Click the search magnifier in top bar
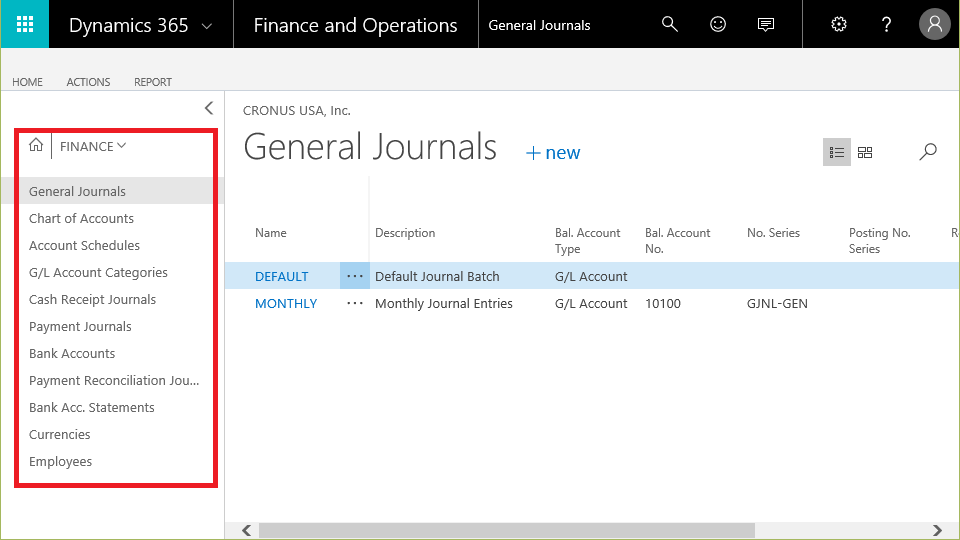This screenshot has height=540, width=960. pyautogui.click(x=670, y=24)
